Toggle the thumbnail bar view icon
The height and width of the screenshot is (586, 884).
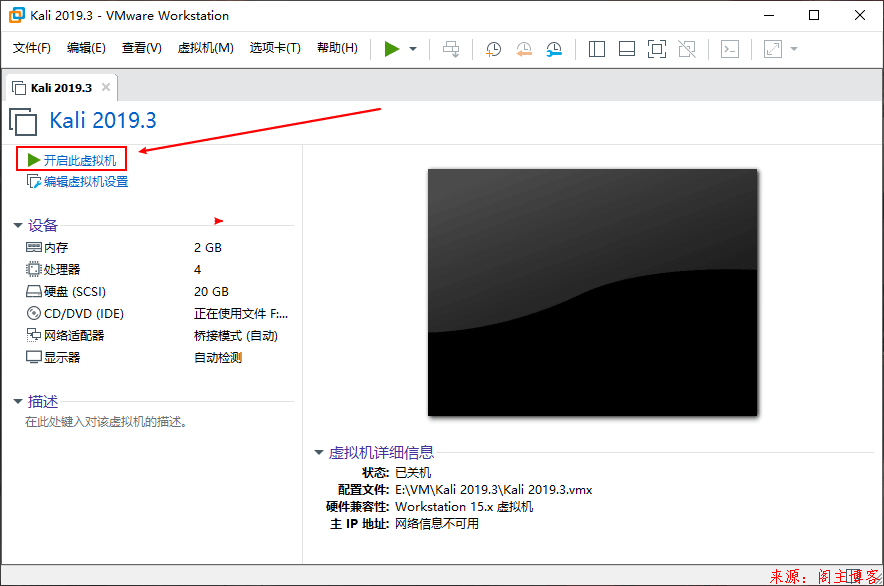(x=627, y=49)
